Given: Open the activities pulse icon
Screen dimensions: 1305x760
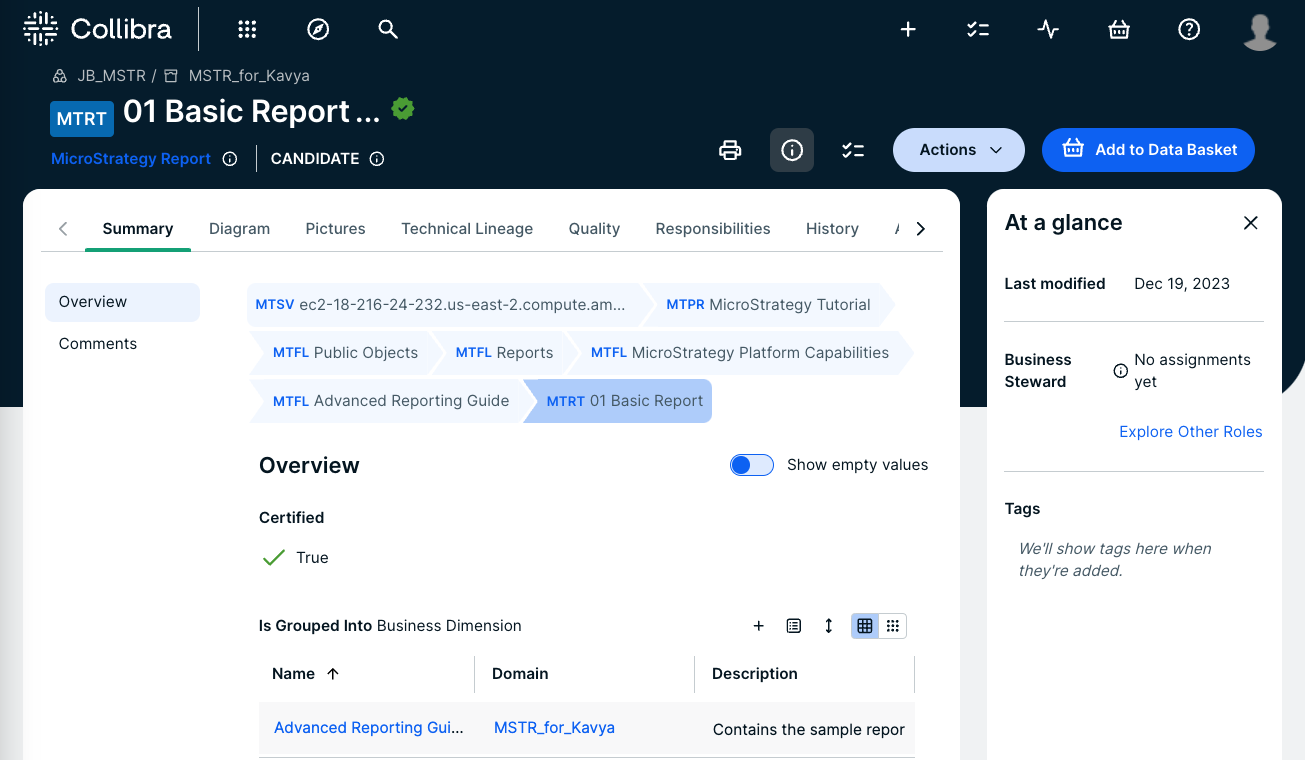Looking at the screenshot, I should point(1048,30).
